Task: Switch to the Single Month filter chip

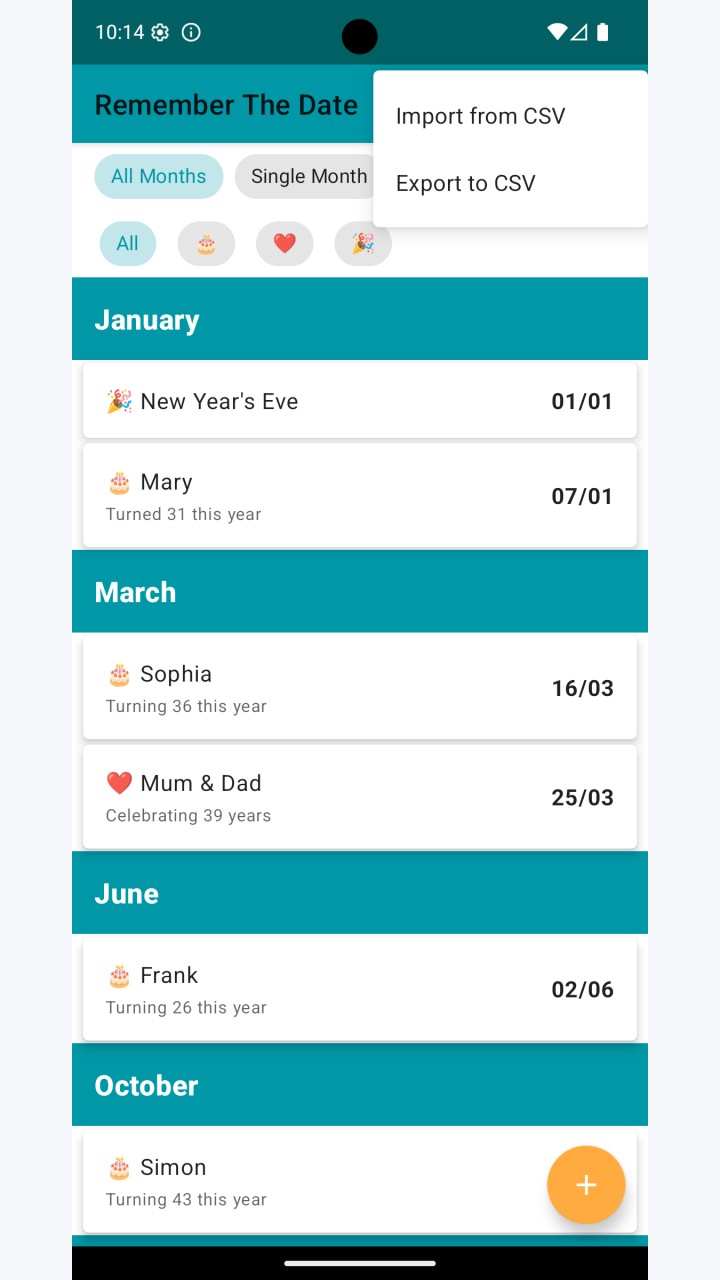Action: (x=304, y=176)
